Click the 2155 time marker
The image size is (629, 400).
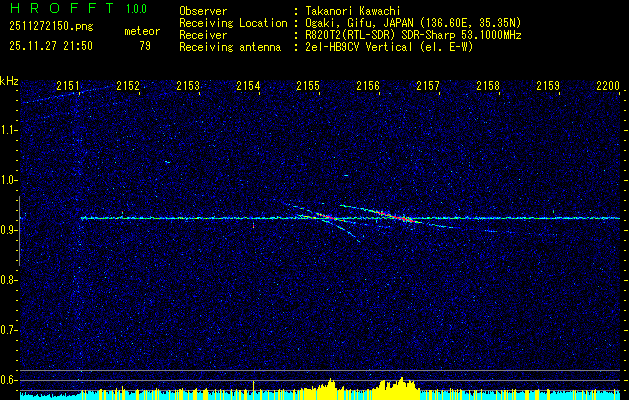click(x=308, y=85)
